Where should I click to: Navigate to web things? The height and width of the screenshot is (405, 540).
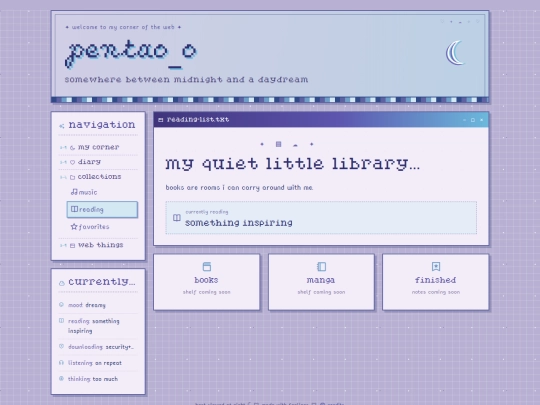(98, 245)
